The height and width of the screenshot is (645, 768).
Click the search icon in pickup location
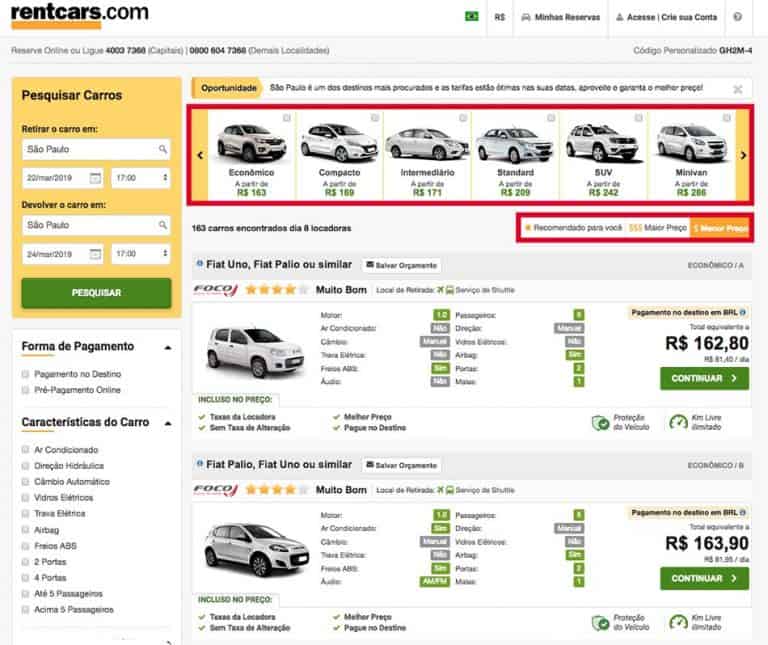[x=163, y=149]
